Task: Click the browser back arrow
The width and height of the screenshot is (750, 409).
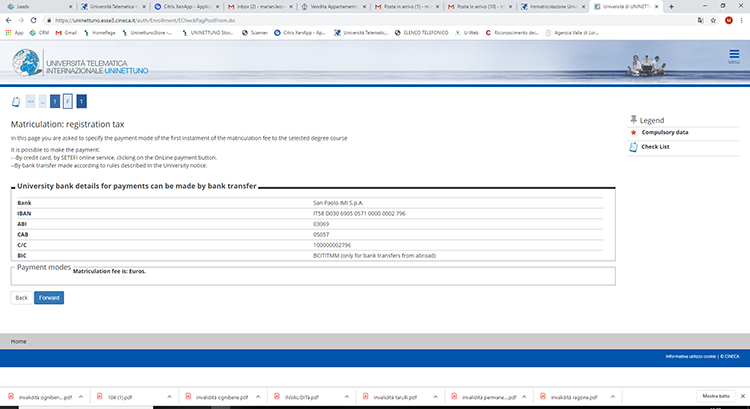Action: [x=8, y=19]
